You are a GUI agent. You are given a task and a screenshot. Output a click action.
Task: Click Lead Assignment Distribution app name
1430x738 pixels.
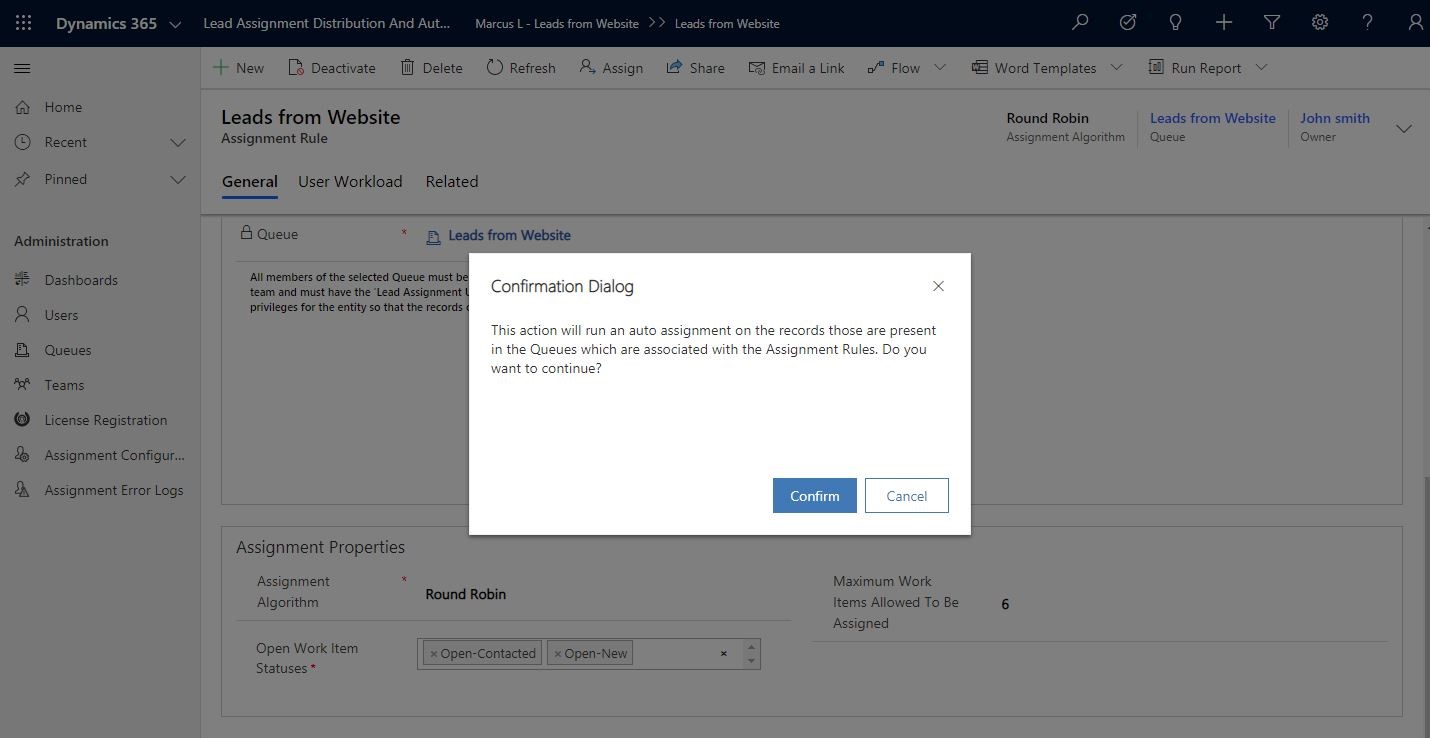(327, 23)
